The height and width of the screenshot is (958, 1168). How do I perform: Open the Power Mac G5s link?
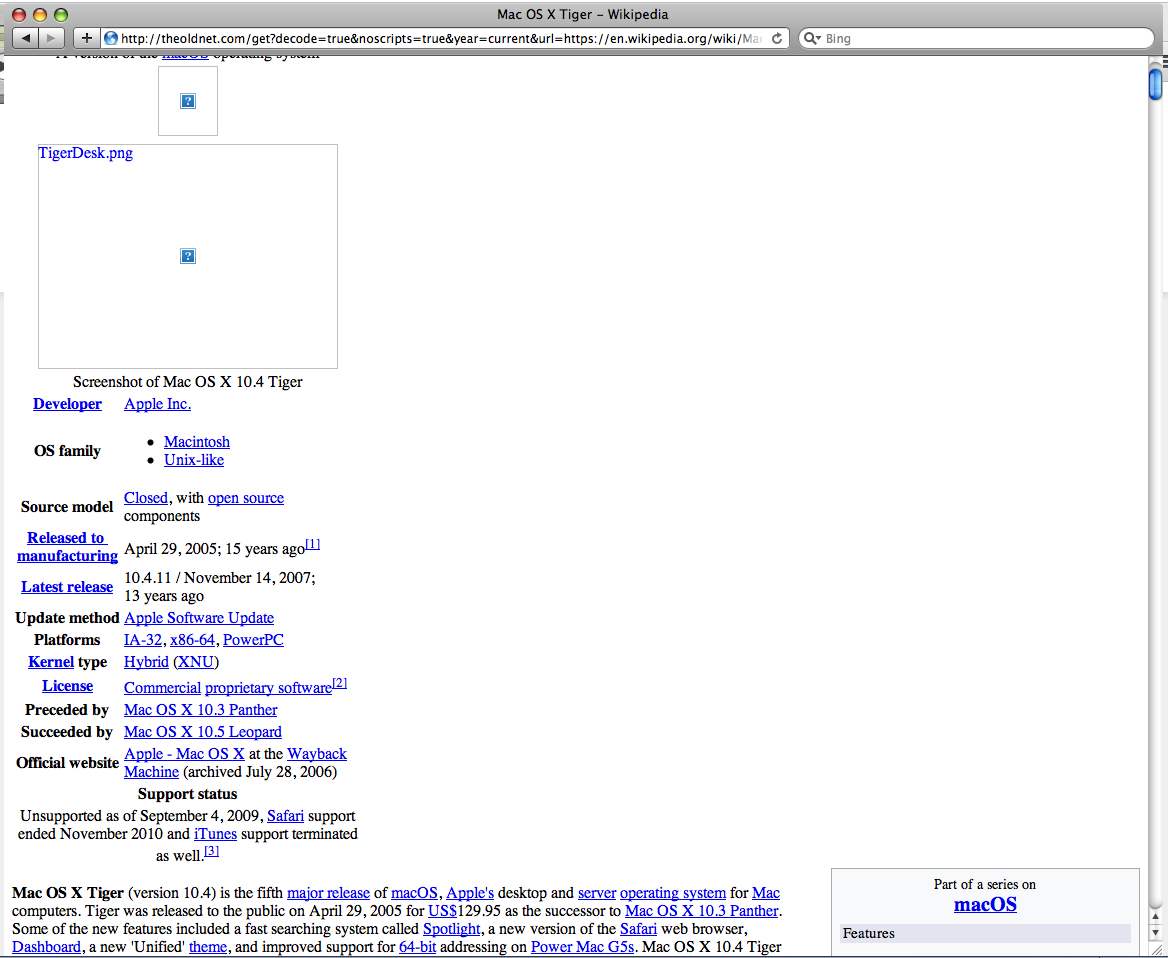583,947
